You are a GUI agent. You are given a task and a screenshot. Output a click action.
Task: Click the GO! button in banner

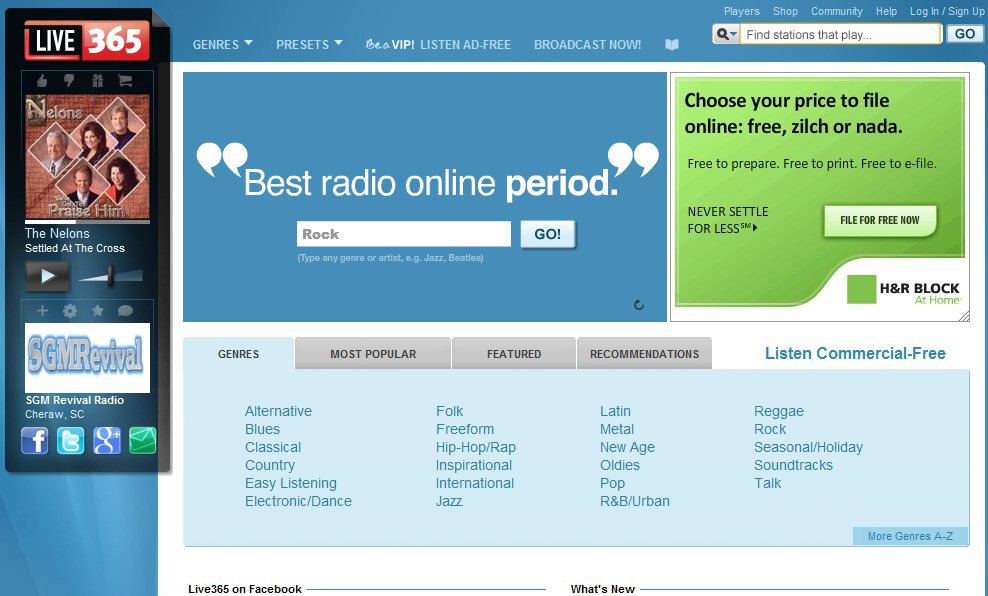(548, 234)
